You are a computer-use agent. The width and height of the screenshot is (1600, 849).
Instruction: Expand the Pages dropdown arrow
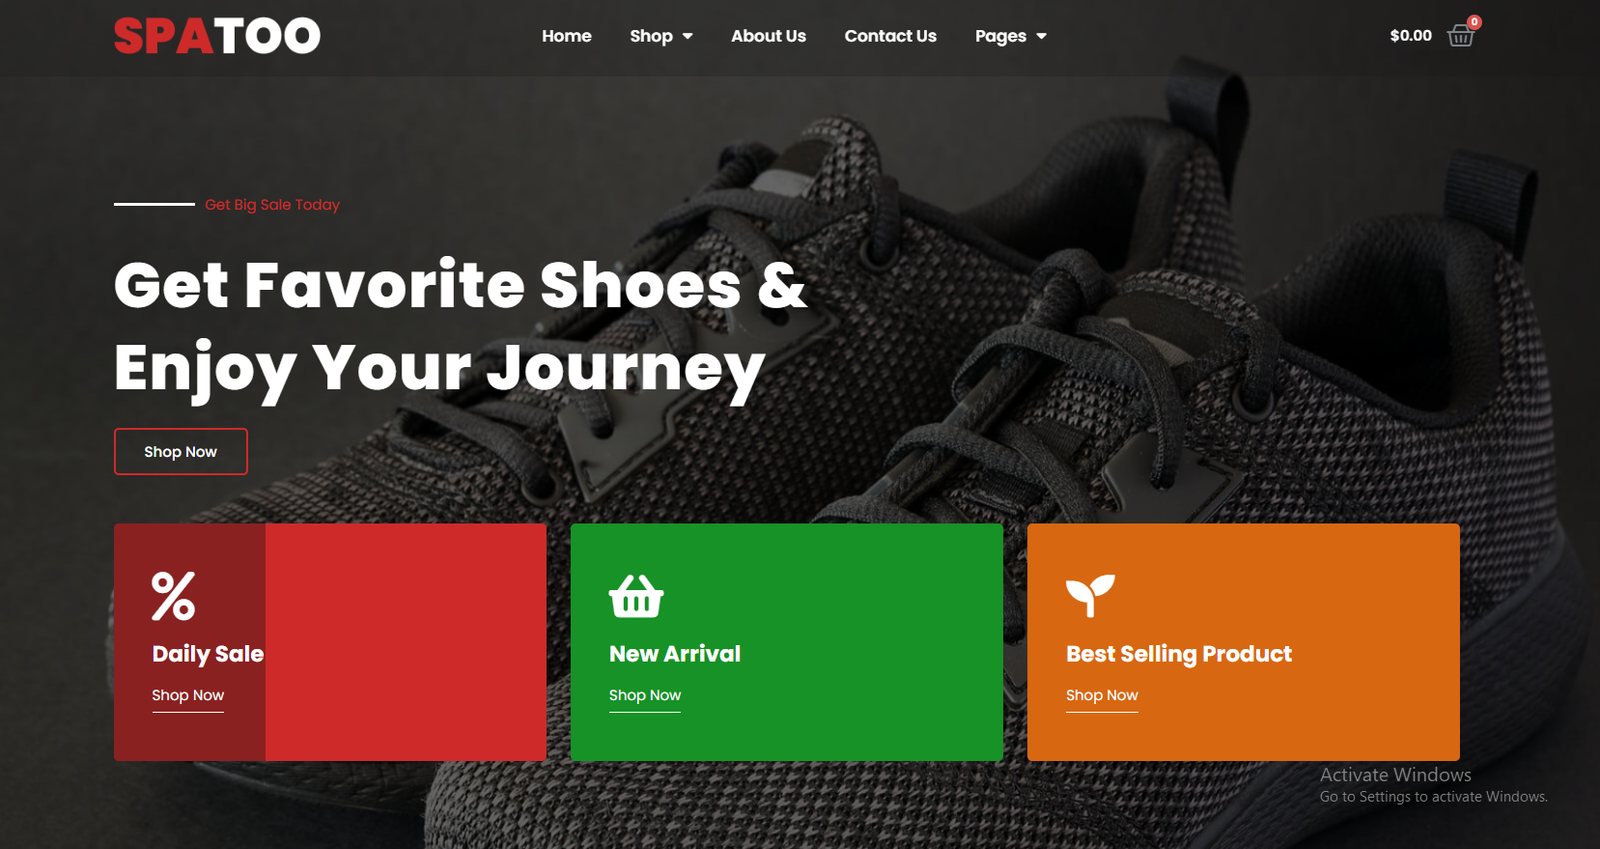click(x=1041, y=36)
